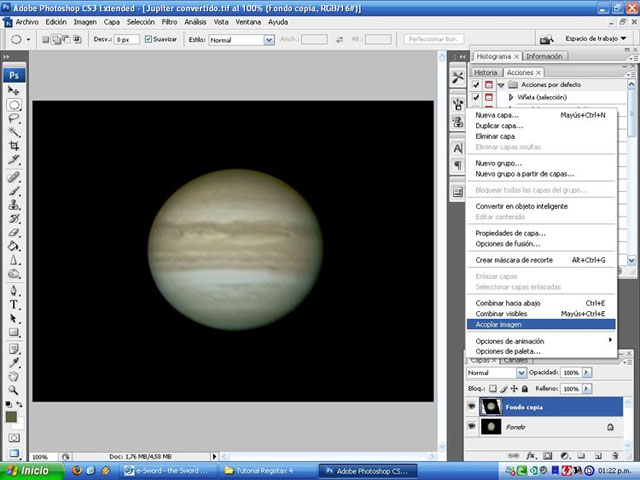Image resolution: width=640 pixels, height=480 pixels.
Task: Select the History Brush tool
Action: (14, 218)
